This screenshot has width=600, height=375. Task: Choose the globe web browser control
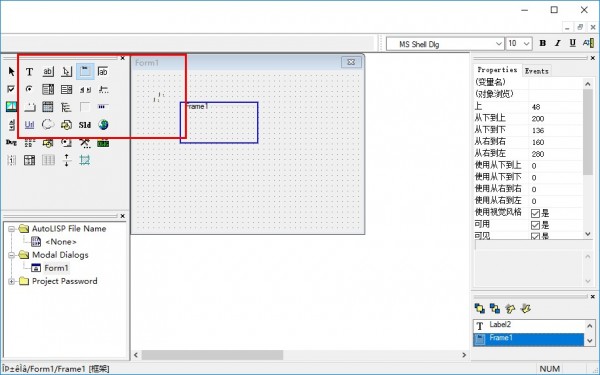103,125
